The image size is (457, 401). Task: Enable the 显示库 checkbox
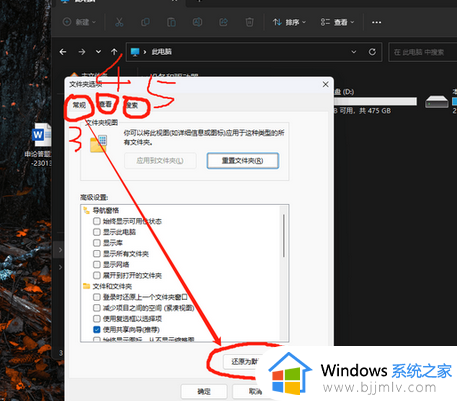(x=97, y=243)
